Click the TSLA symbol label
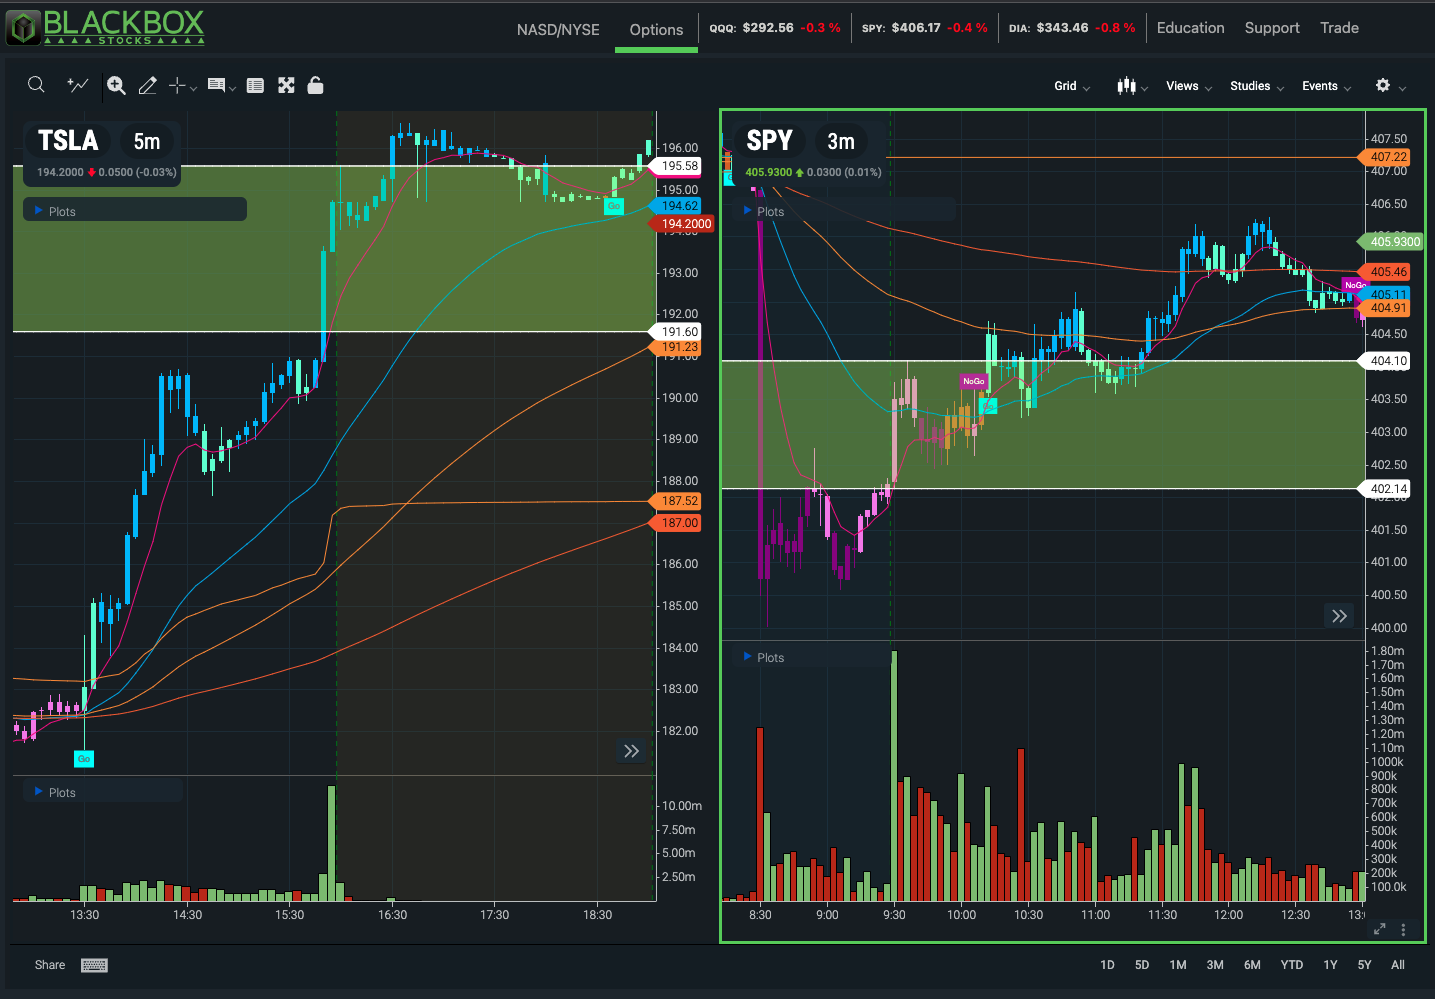Viewport: 1435px width, 999px height. [x=68, y=141]
